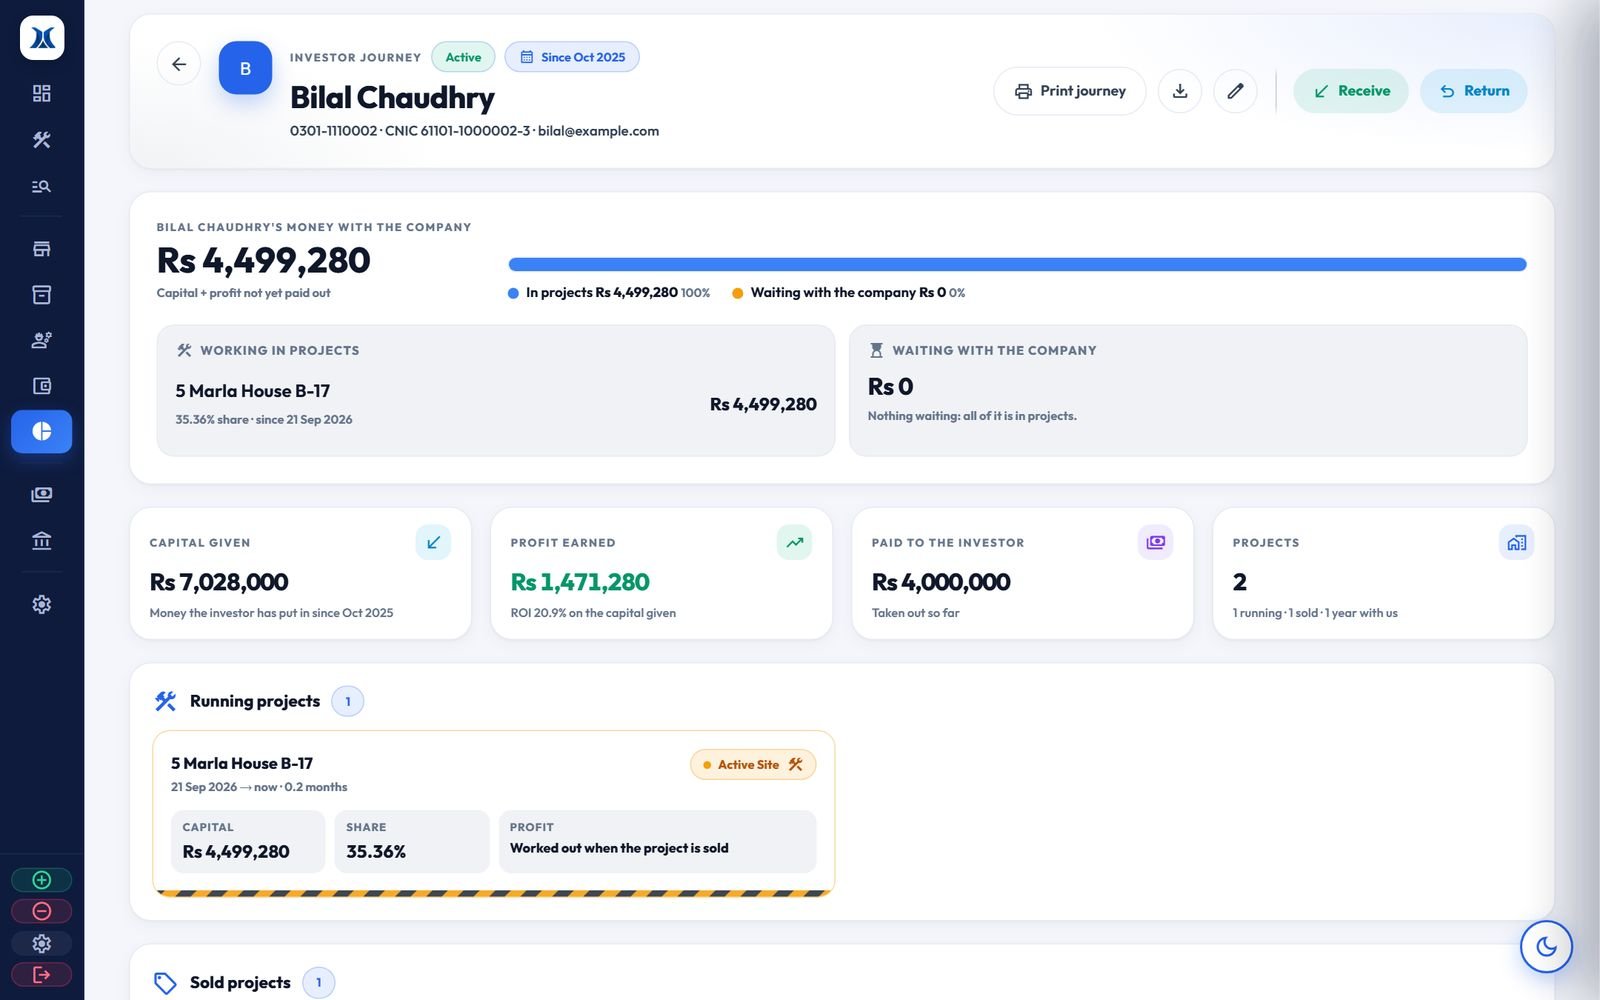Open the settings gear in sidebar
Image resolution: width=1600 pixels, height=1000 pixels.
click(x=42, y=604)
